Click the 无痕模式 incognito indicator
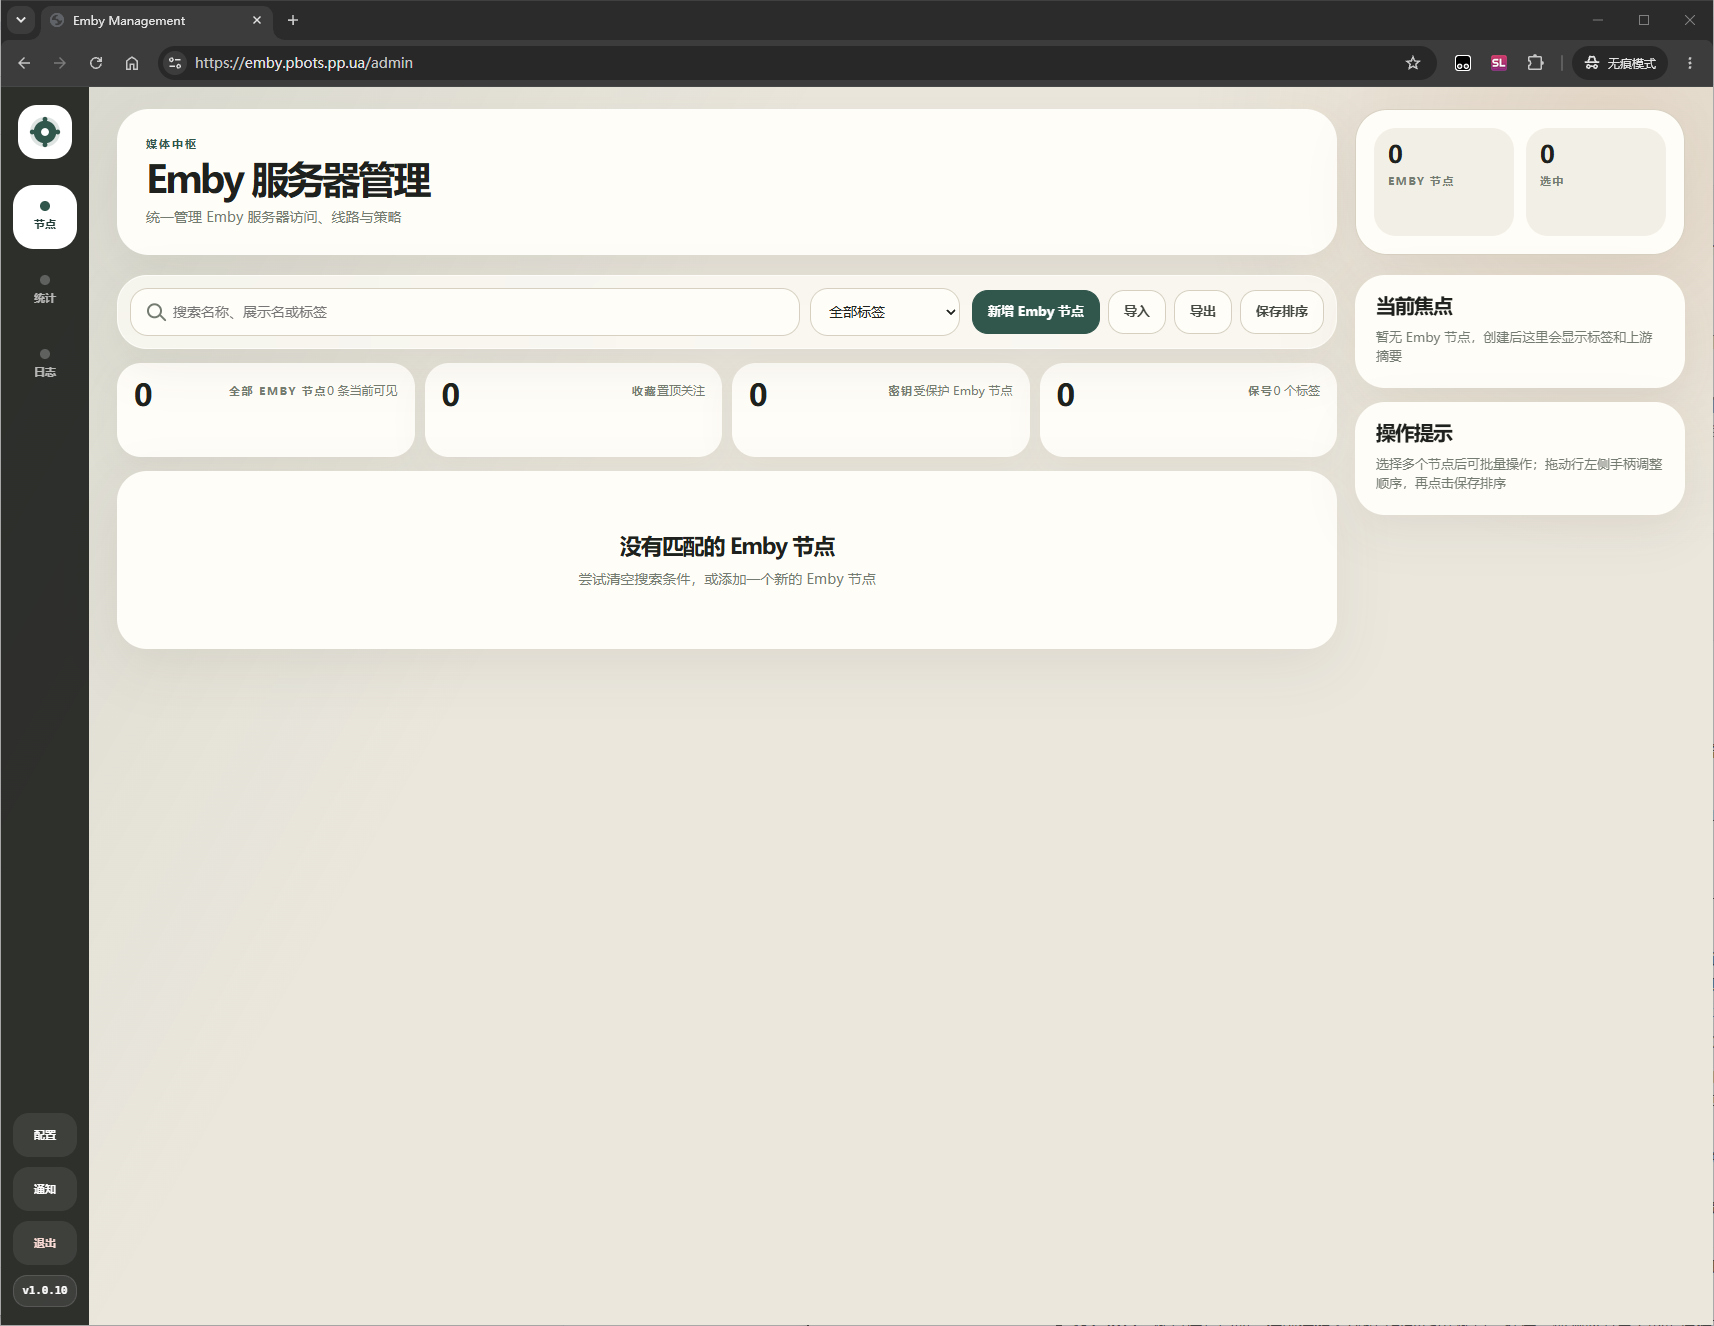Screen dimensions: 1714x1326 (x=1621, y=63)
